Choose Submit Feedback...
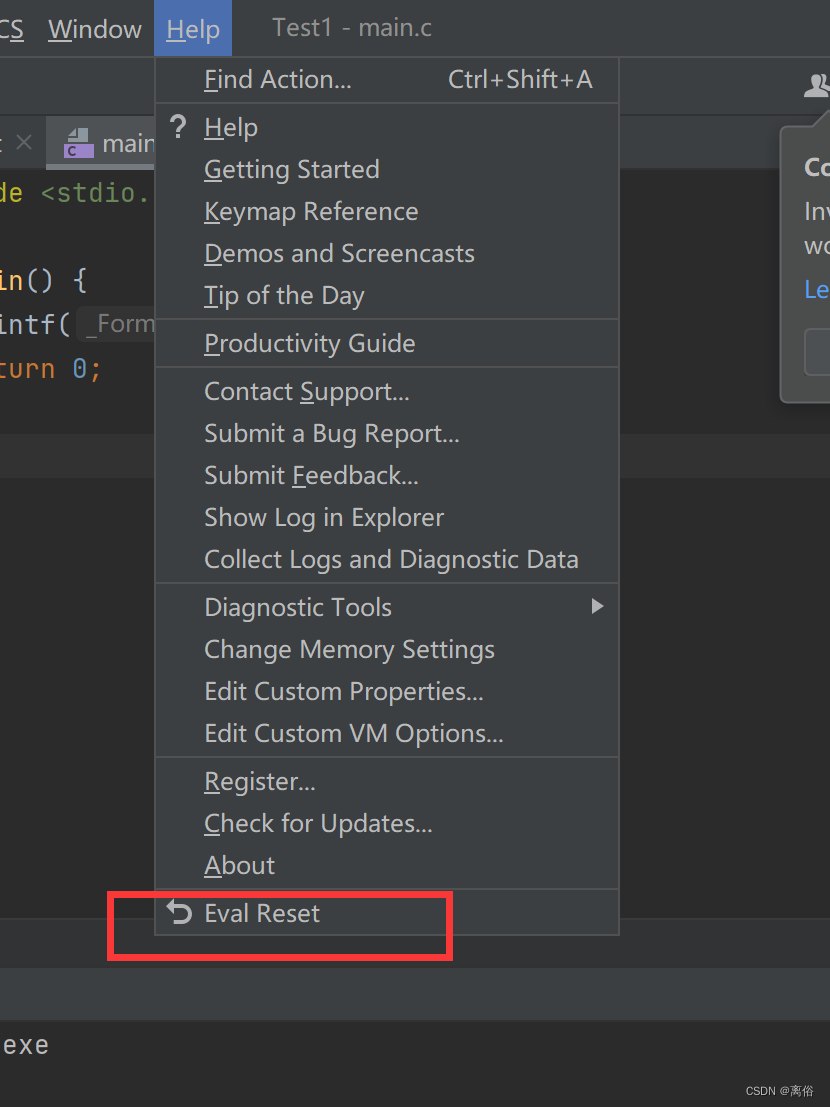This screenshot has width=830, height=1107. pos(387,475)
